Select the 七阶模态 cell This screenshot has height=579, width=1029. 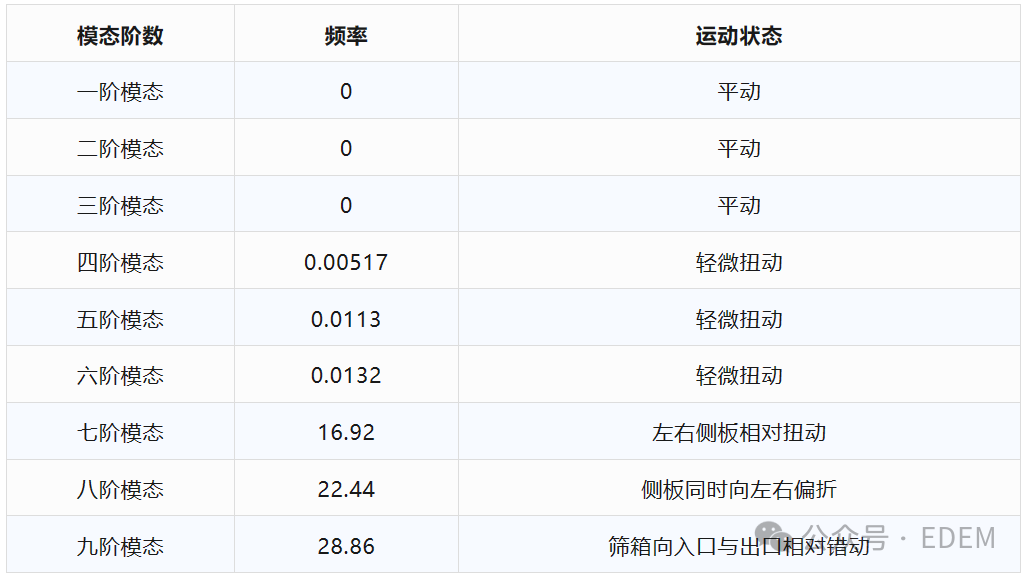pos(120,433)
